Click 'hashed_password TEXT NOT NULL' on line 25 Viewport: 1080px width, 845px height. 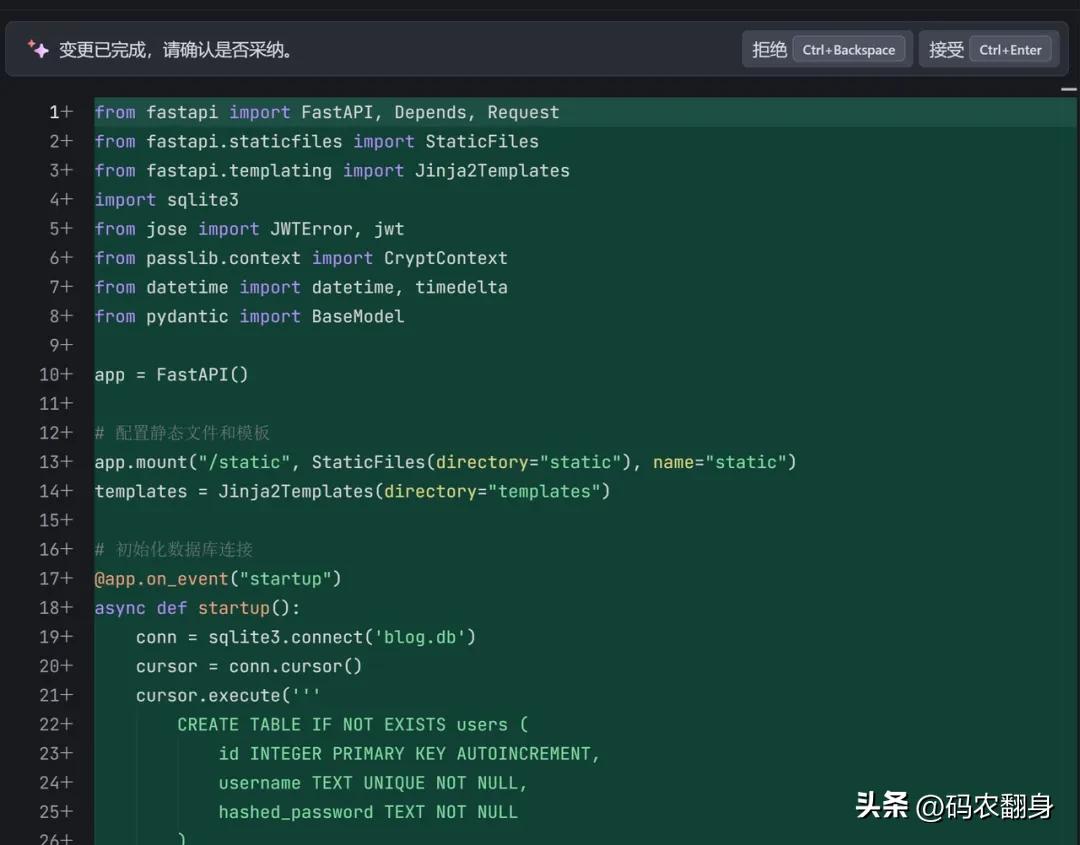368,811
